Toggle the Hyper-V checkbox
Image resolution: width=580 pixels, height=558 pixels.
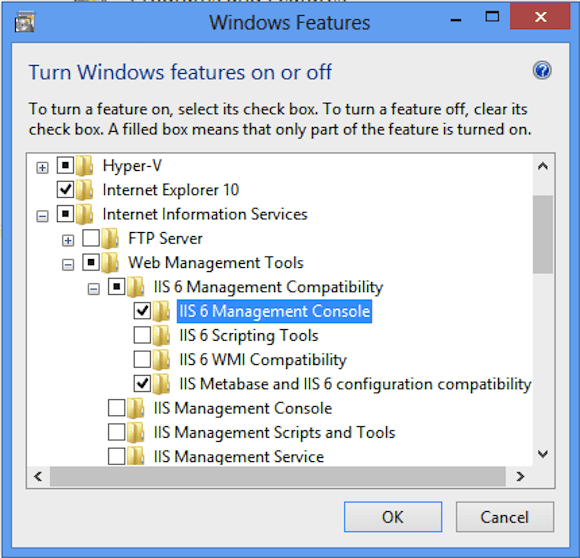tap(65, 165)
